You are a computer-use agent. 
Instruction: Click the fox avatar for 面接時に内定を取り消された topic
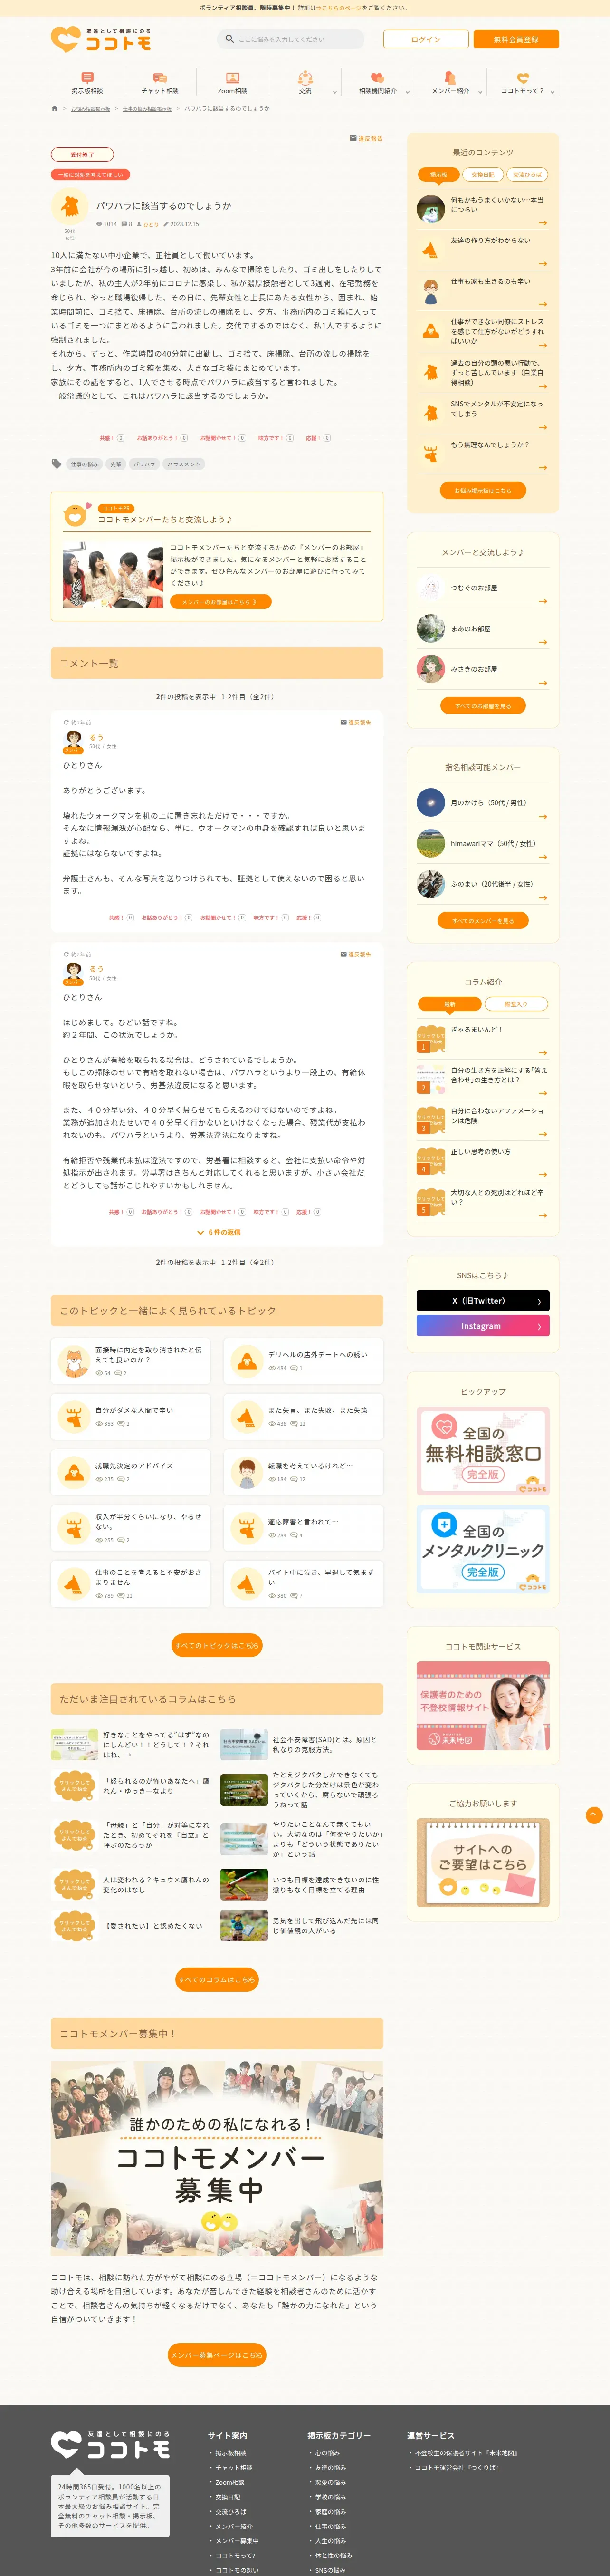click(73, 1361)
